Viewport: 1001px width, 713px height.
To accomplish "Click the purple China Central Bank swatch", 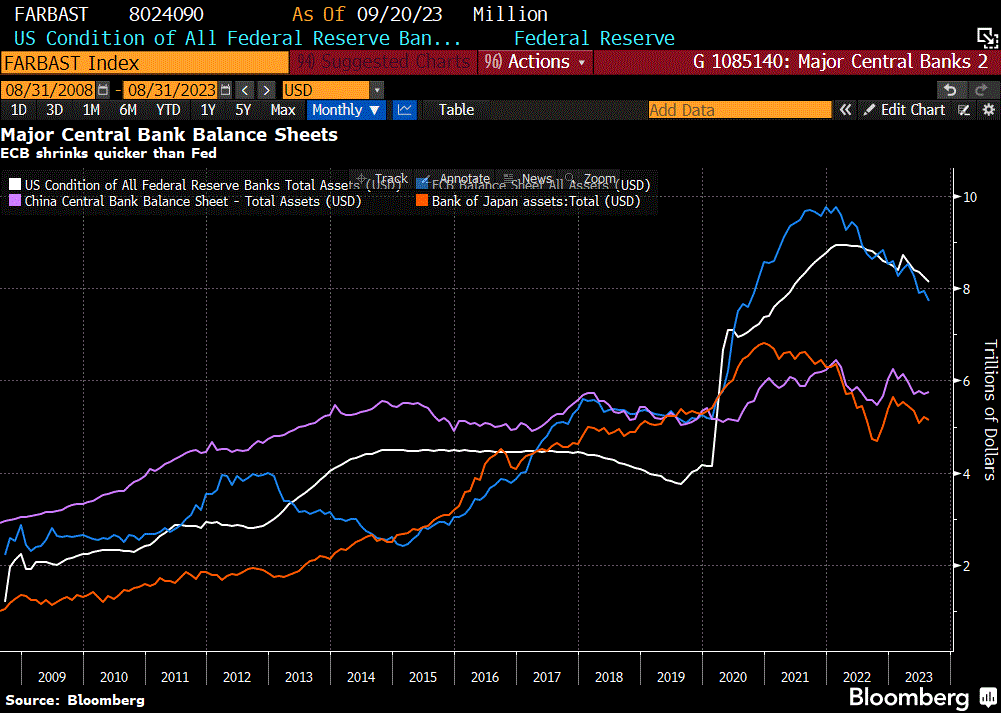I will (15, 201).
